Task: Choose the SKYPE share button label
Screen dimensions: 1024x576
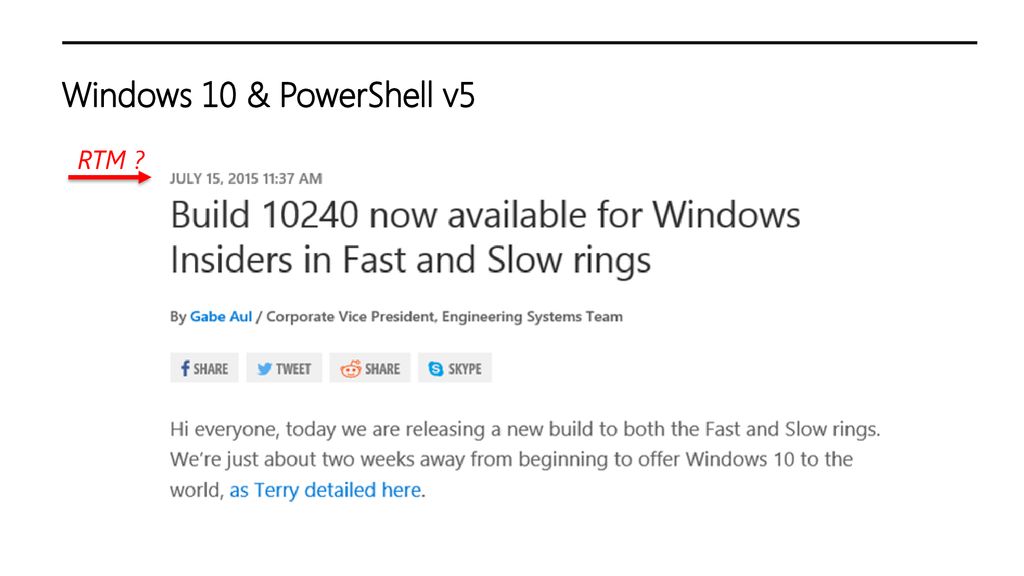Action: pos(465,369)
